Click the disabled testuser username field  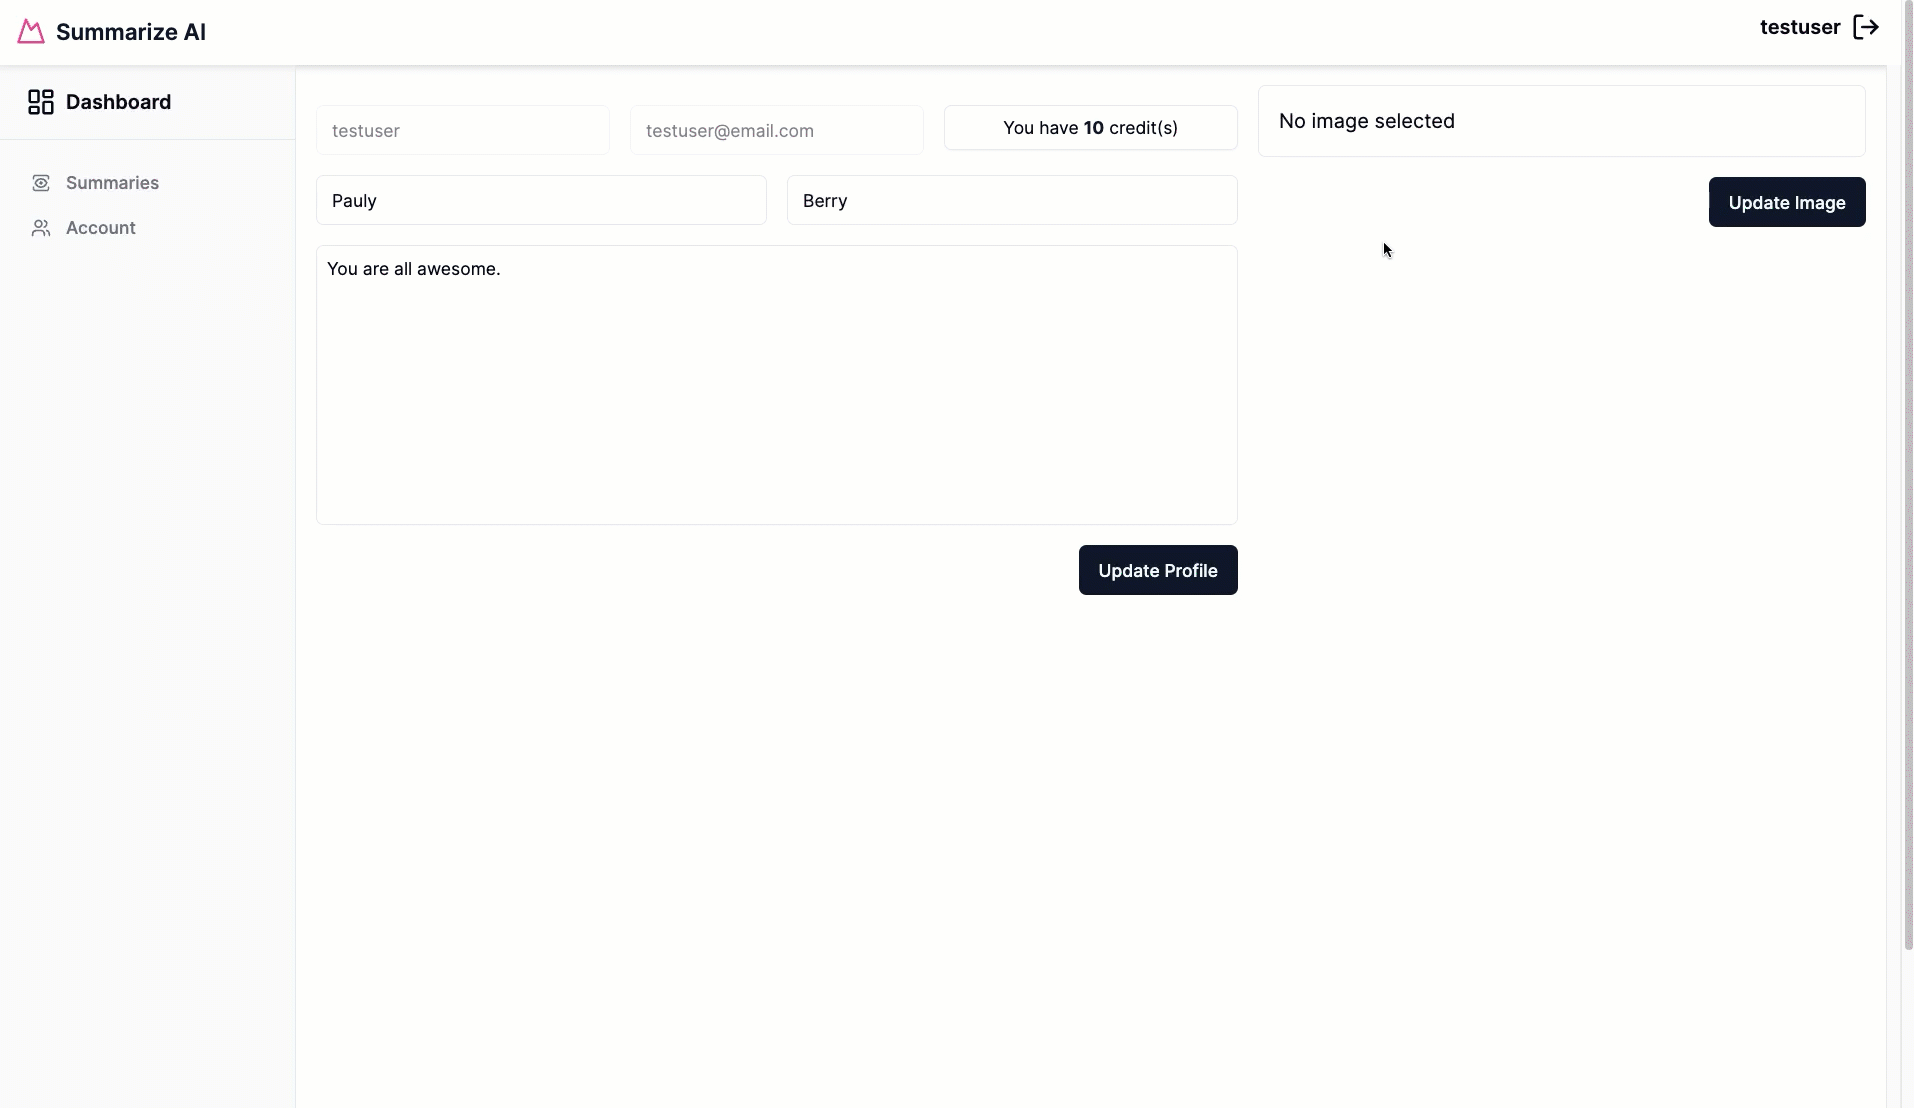[463, 130]
